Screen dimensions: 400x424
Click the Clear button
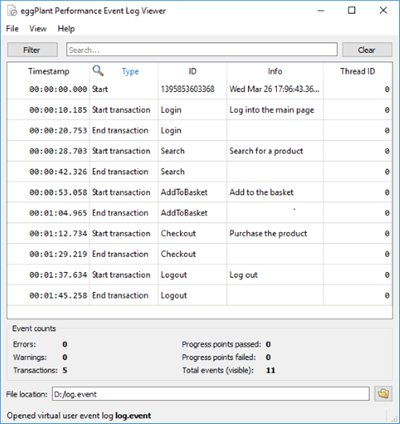(x=367, y=50)
